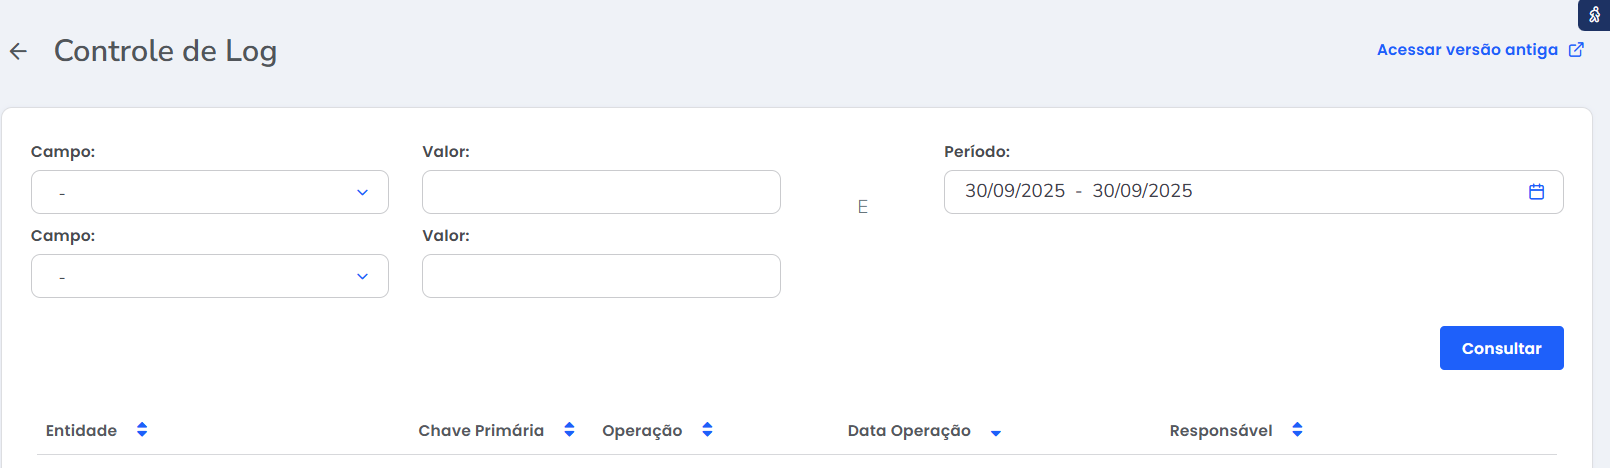
Task: Click into the second Valor input field
Action: tap(601, 276)
